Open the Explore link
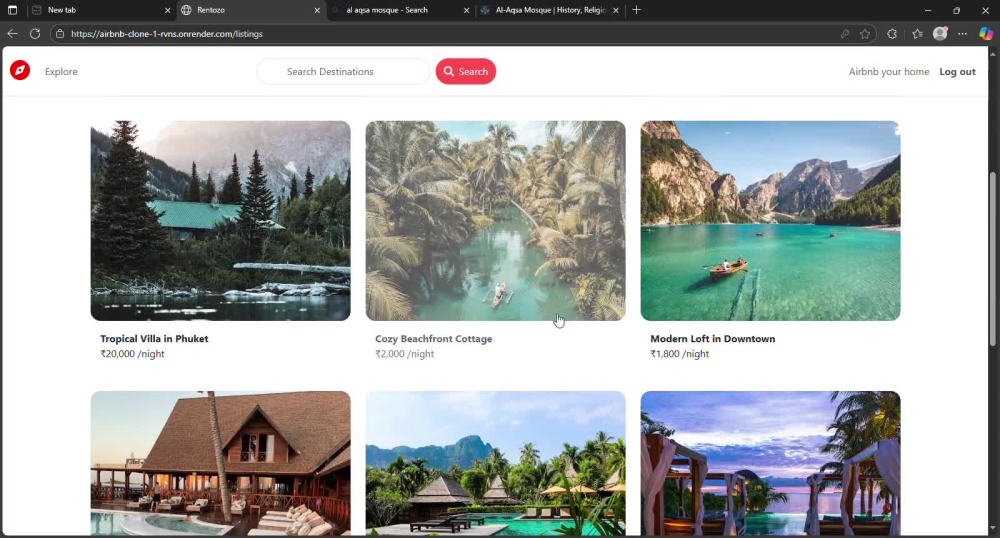The height and width of the screenshot is (538, 1000). [x=61, y=71]
